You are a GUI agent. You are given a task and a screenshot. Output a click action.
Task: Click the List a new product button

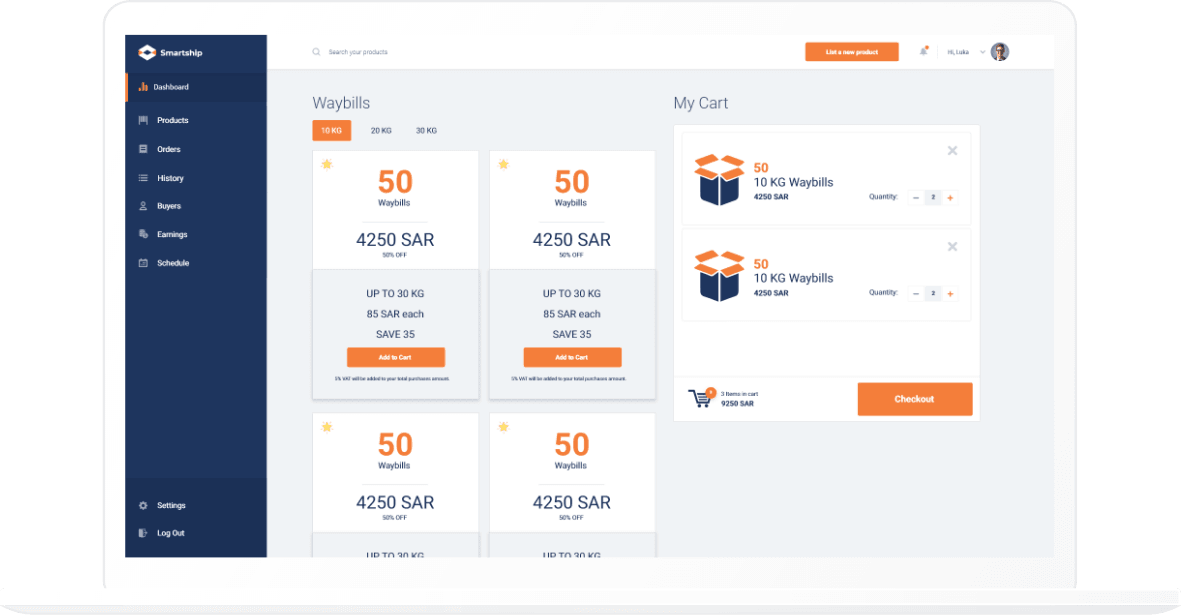tap(852, 52)
